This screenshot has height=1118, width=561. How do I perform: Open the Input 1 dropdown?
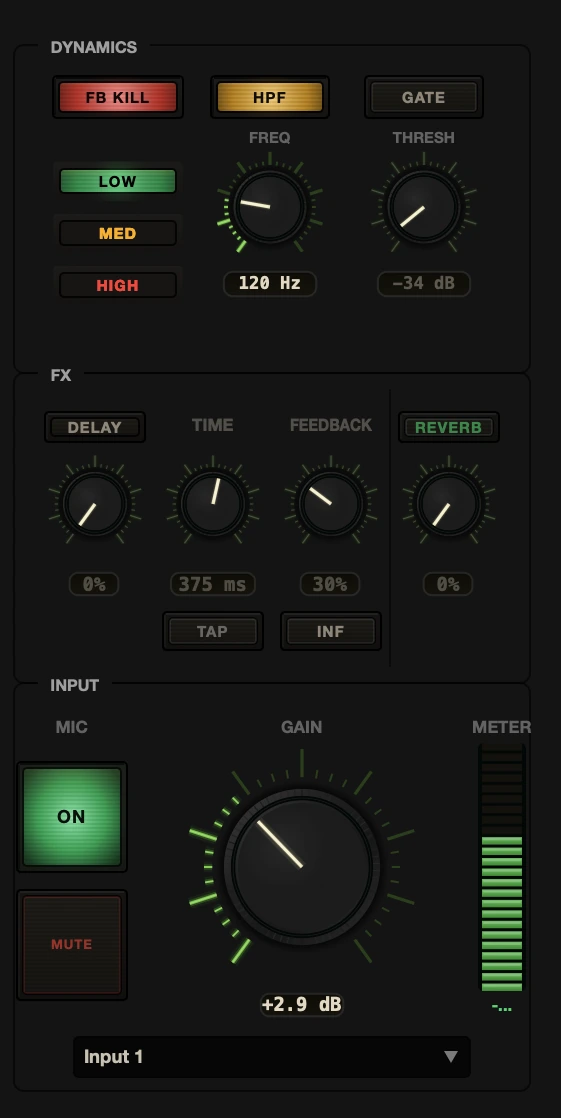(x=272, y=1057)
